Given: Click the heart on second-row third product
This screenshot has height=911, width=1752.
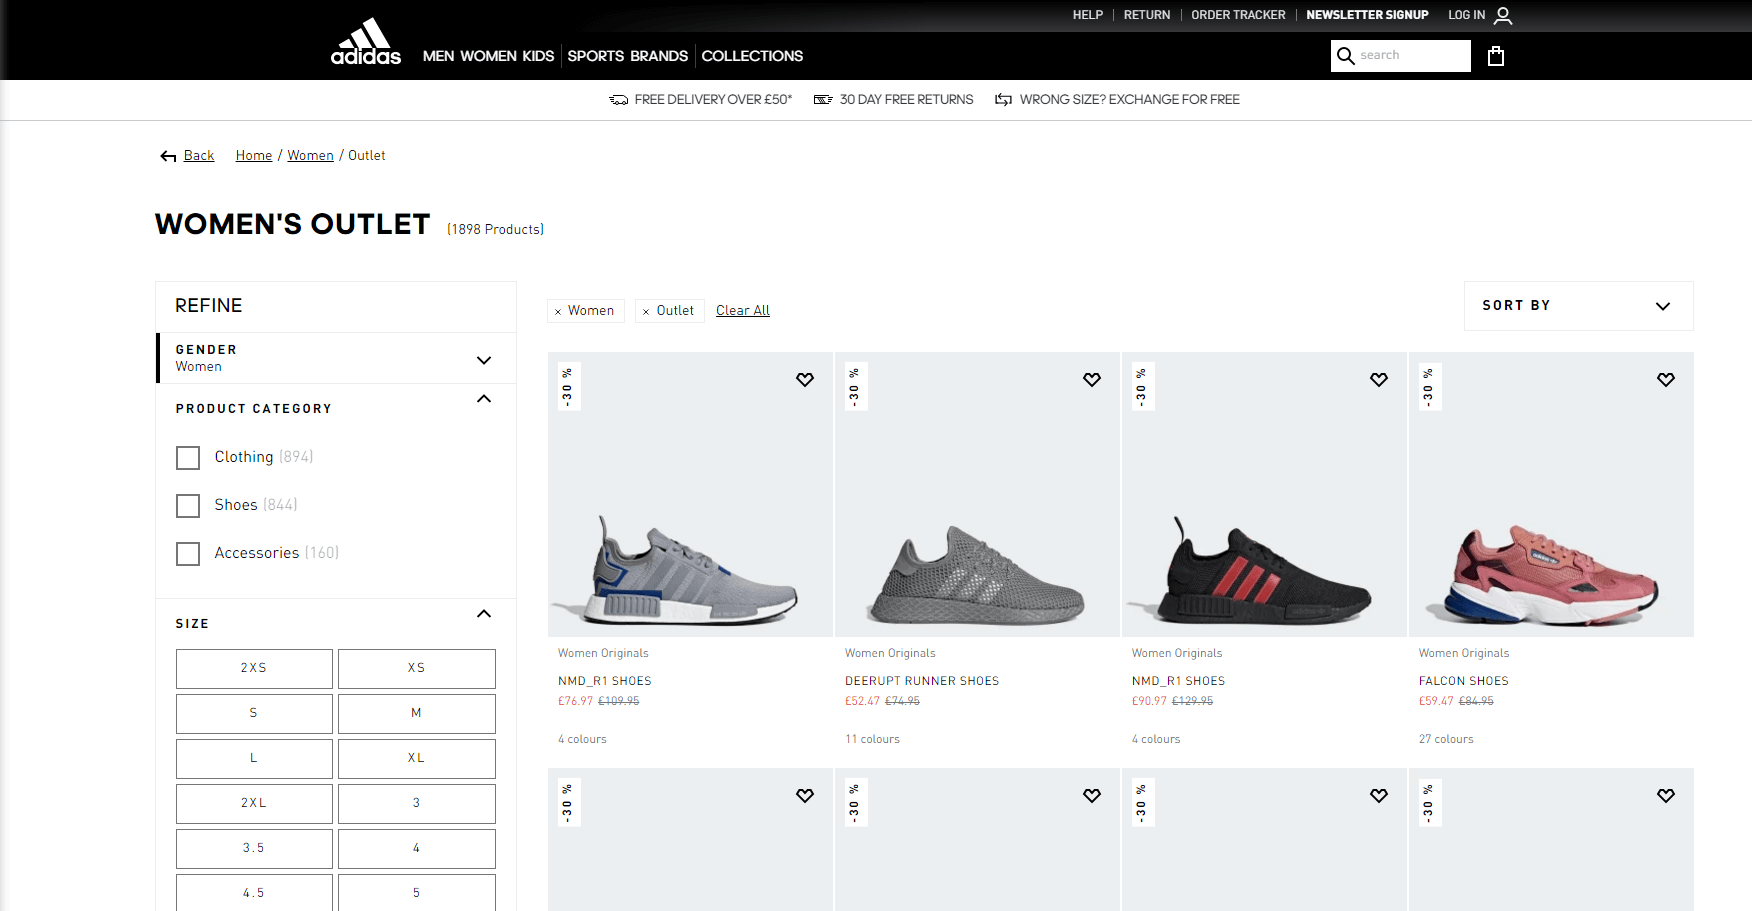Looking at the screenshot, I should click(x=1379, y=796).
